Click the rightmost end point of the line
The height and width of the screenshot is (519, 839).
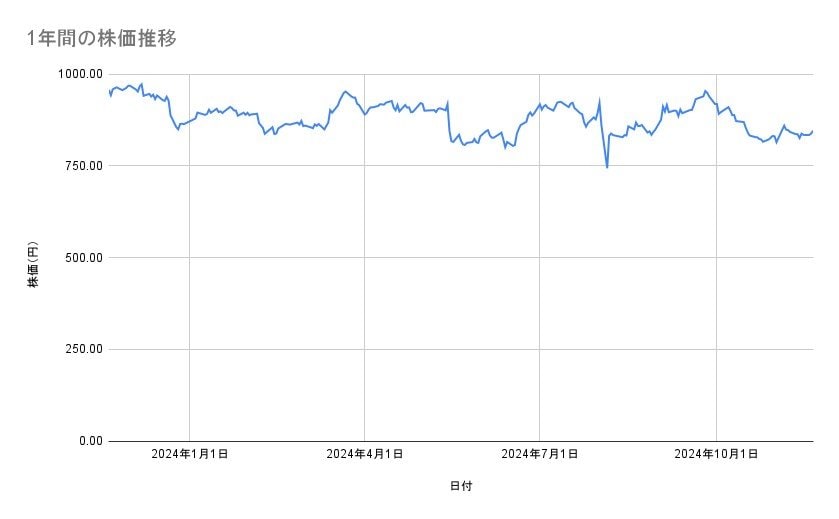pos(812,131)
